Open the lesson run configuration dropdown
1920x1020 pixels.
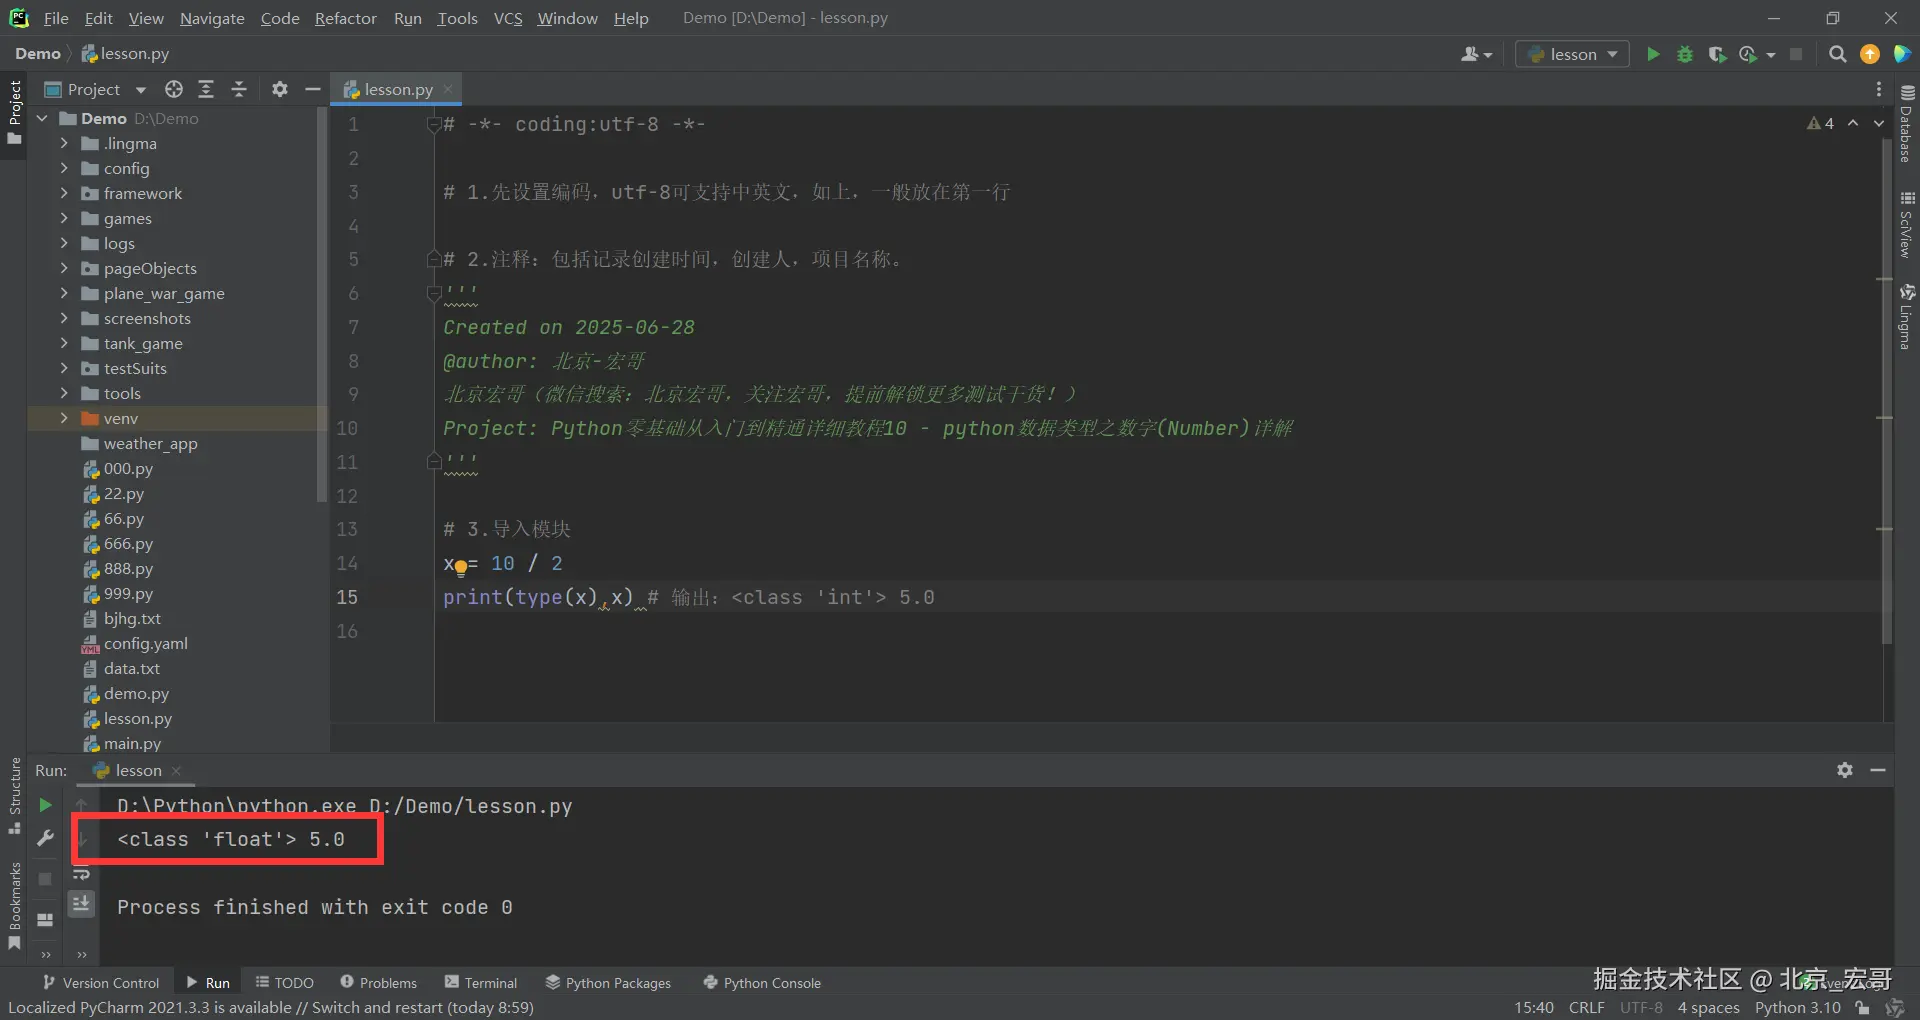1573,54
